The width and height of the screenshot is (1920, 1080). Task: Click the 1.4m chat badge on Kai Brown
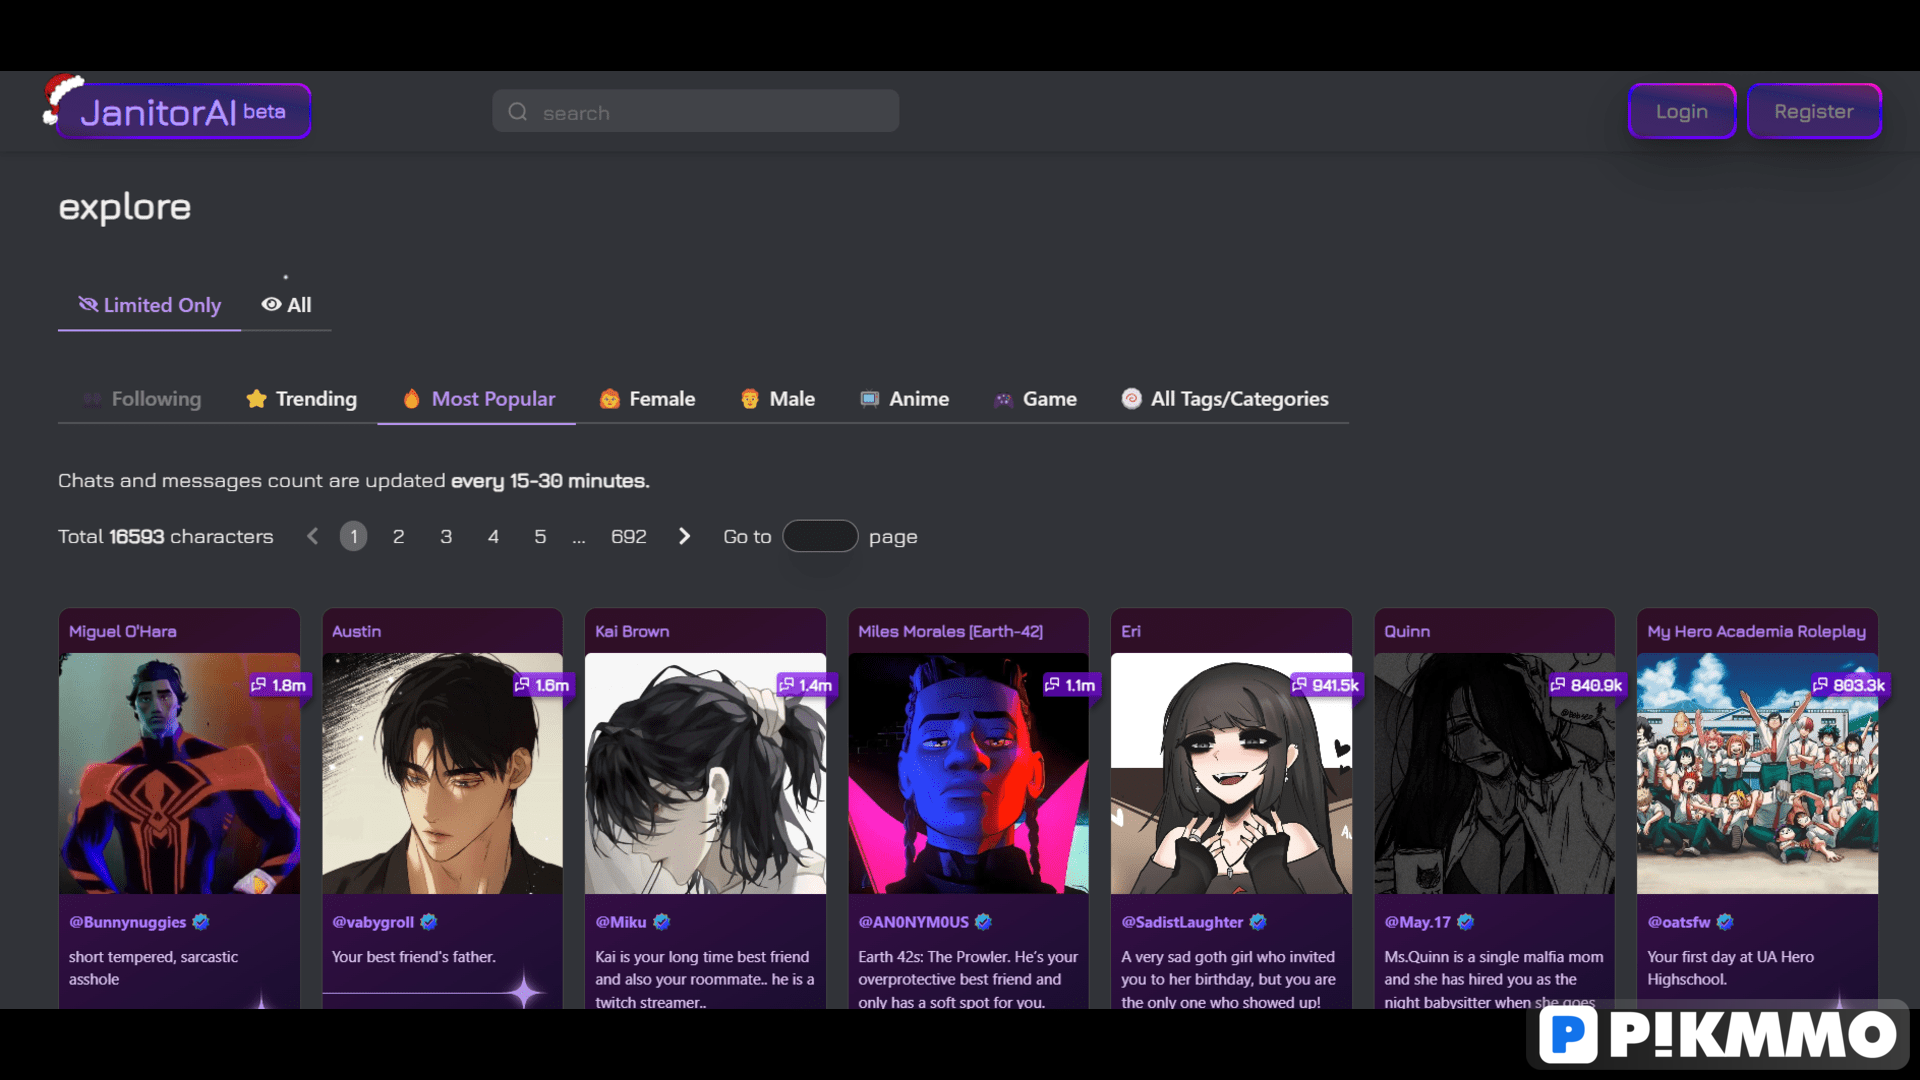pos(805,685)
